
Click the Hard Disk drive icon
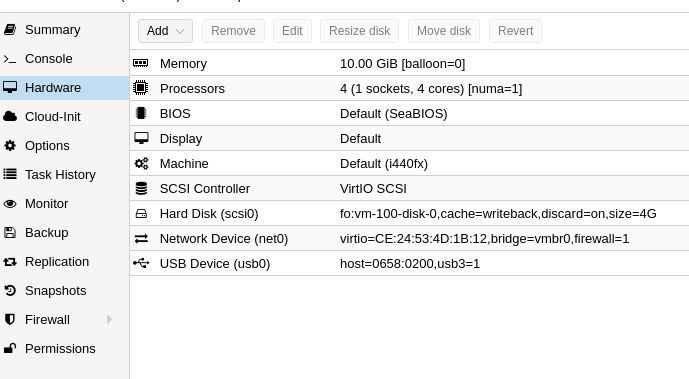tap(141, 213)
